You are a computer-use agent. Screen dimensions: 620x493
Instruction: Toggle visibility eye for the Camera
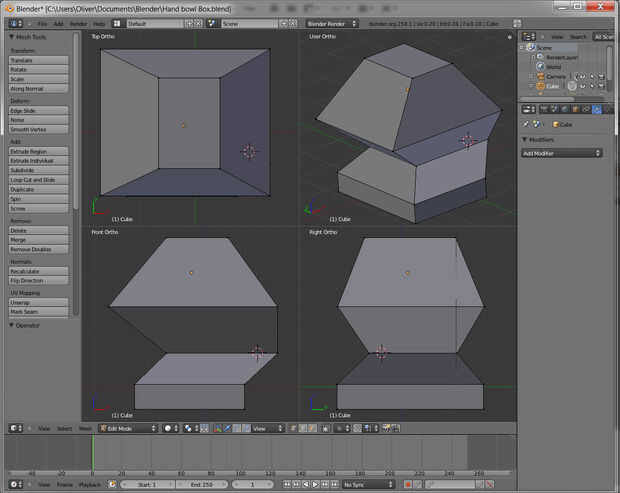[581, 76]
